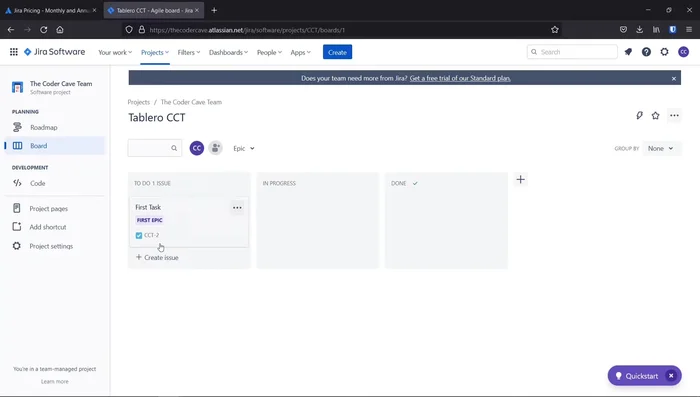
Task: Click Create issue in To Do column
Action: tap(157, 257)
